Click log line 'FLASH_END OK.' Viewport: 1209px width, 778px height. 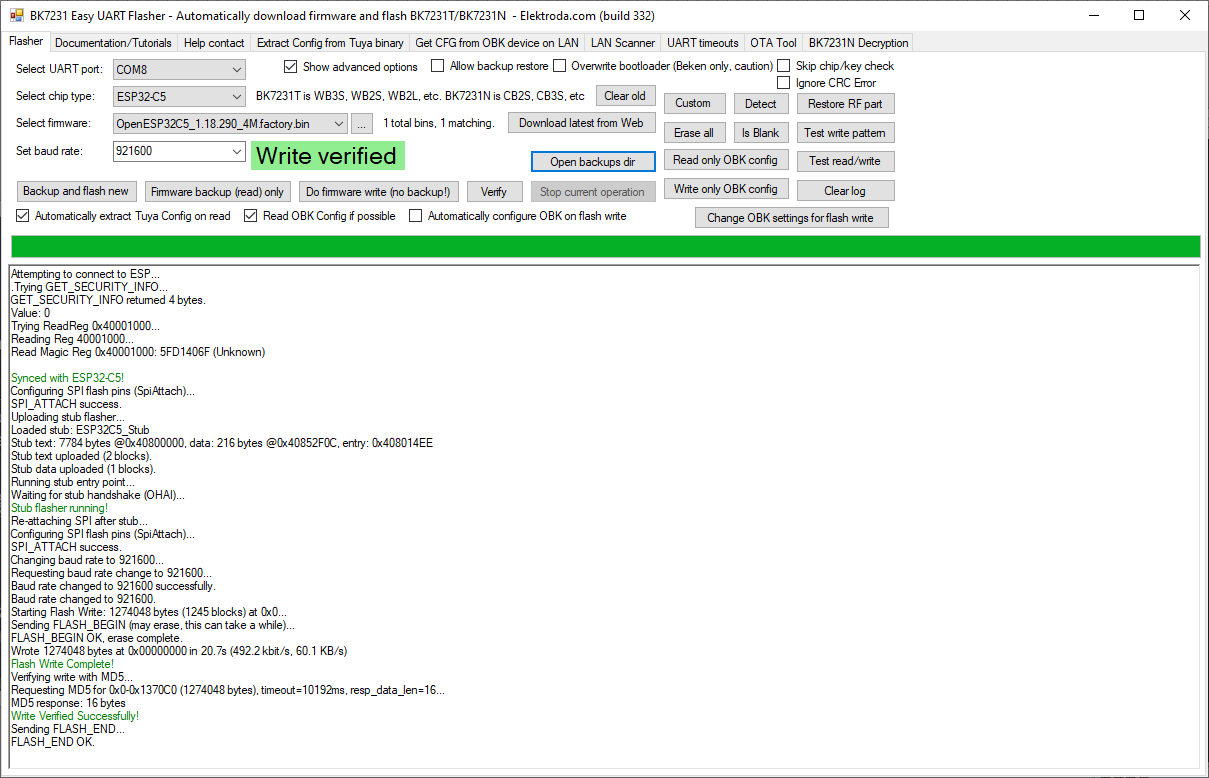pos(53,742)
